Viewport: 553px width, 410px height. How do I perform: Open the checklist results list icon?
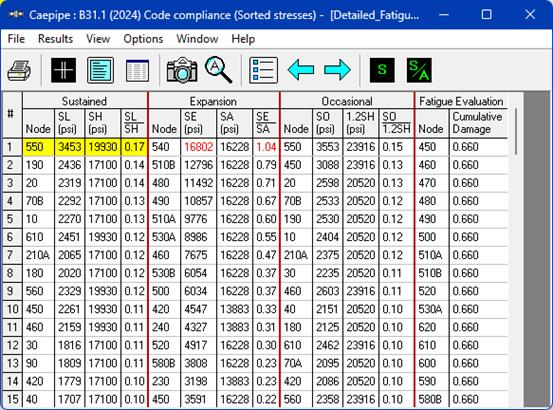tap(263, 71)
